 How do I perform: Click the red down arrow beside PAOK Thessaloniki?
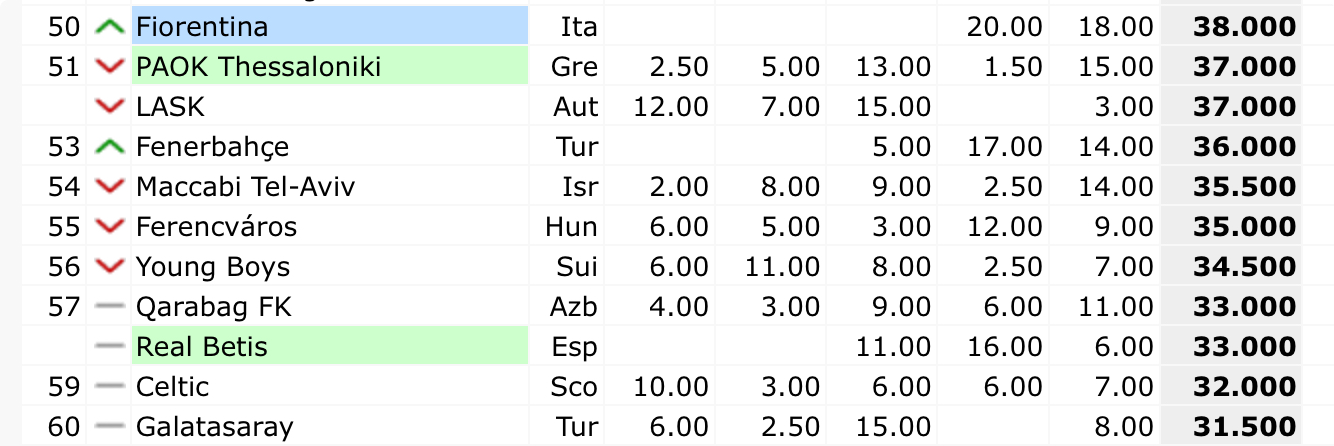coord(108,67)
